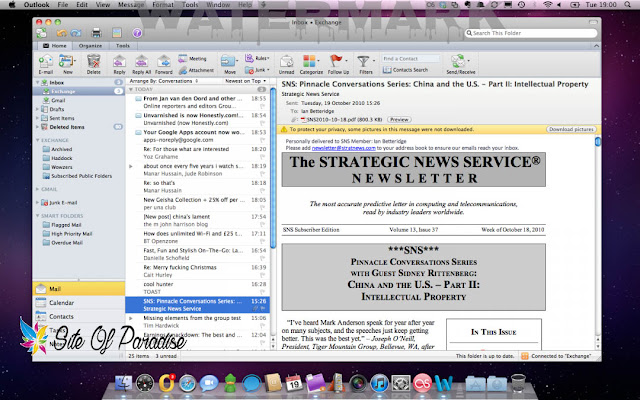Collapse the Inbox tree with its triangle

[x=38, y=82]
